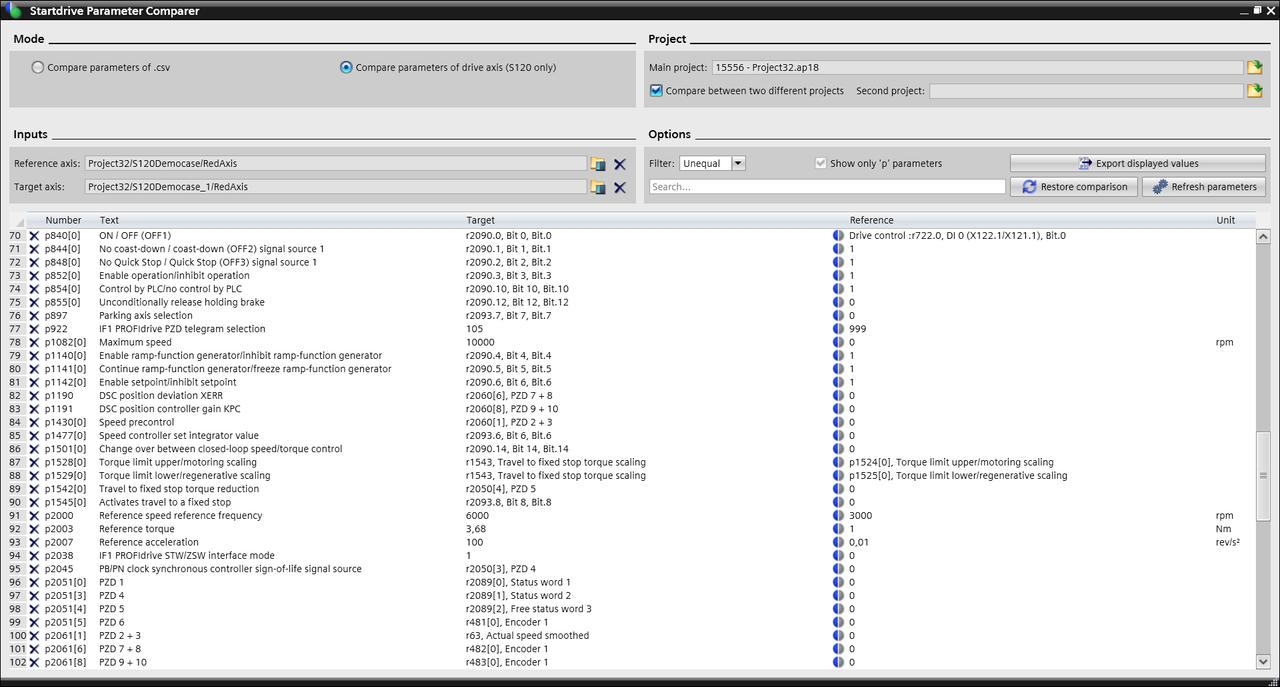Select 'Unconditionally release holding brake' row text
Image resolution: width=1280 pixels, height=687 pixels.
(181, 302)
